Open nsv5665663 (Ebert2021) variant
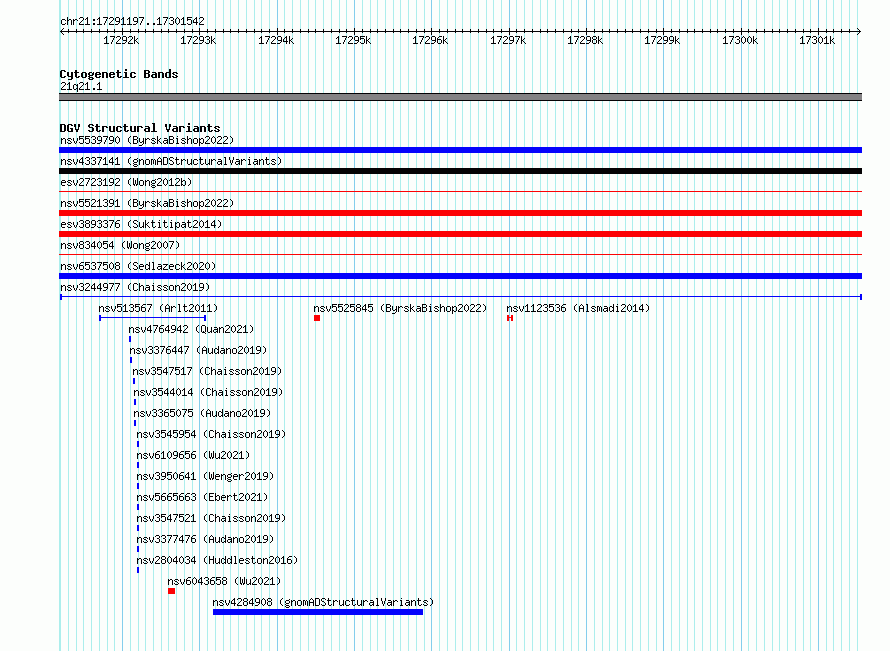Image resolution: width=890 pixels, height=651 pixels. (x=202, y=497)
